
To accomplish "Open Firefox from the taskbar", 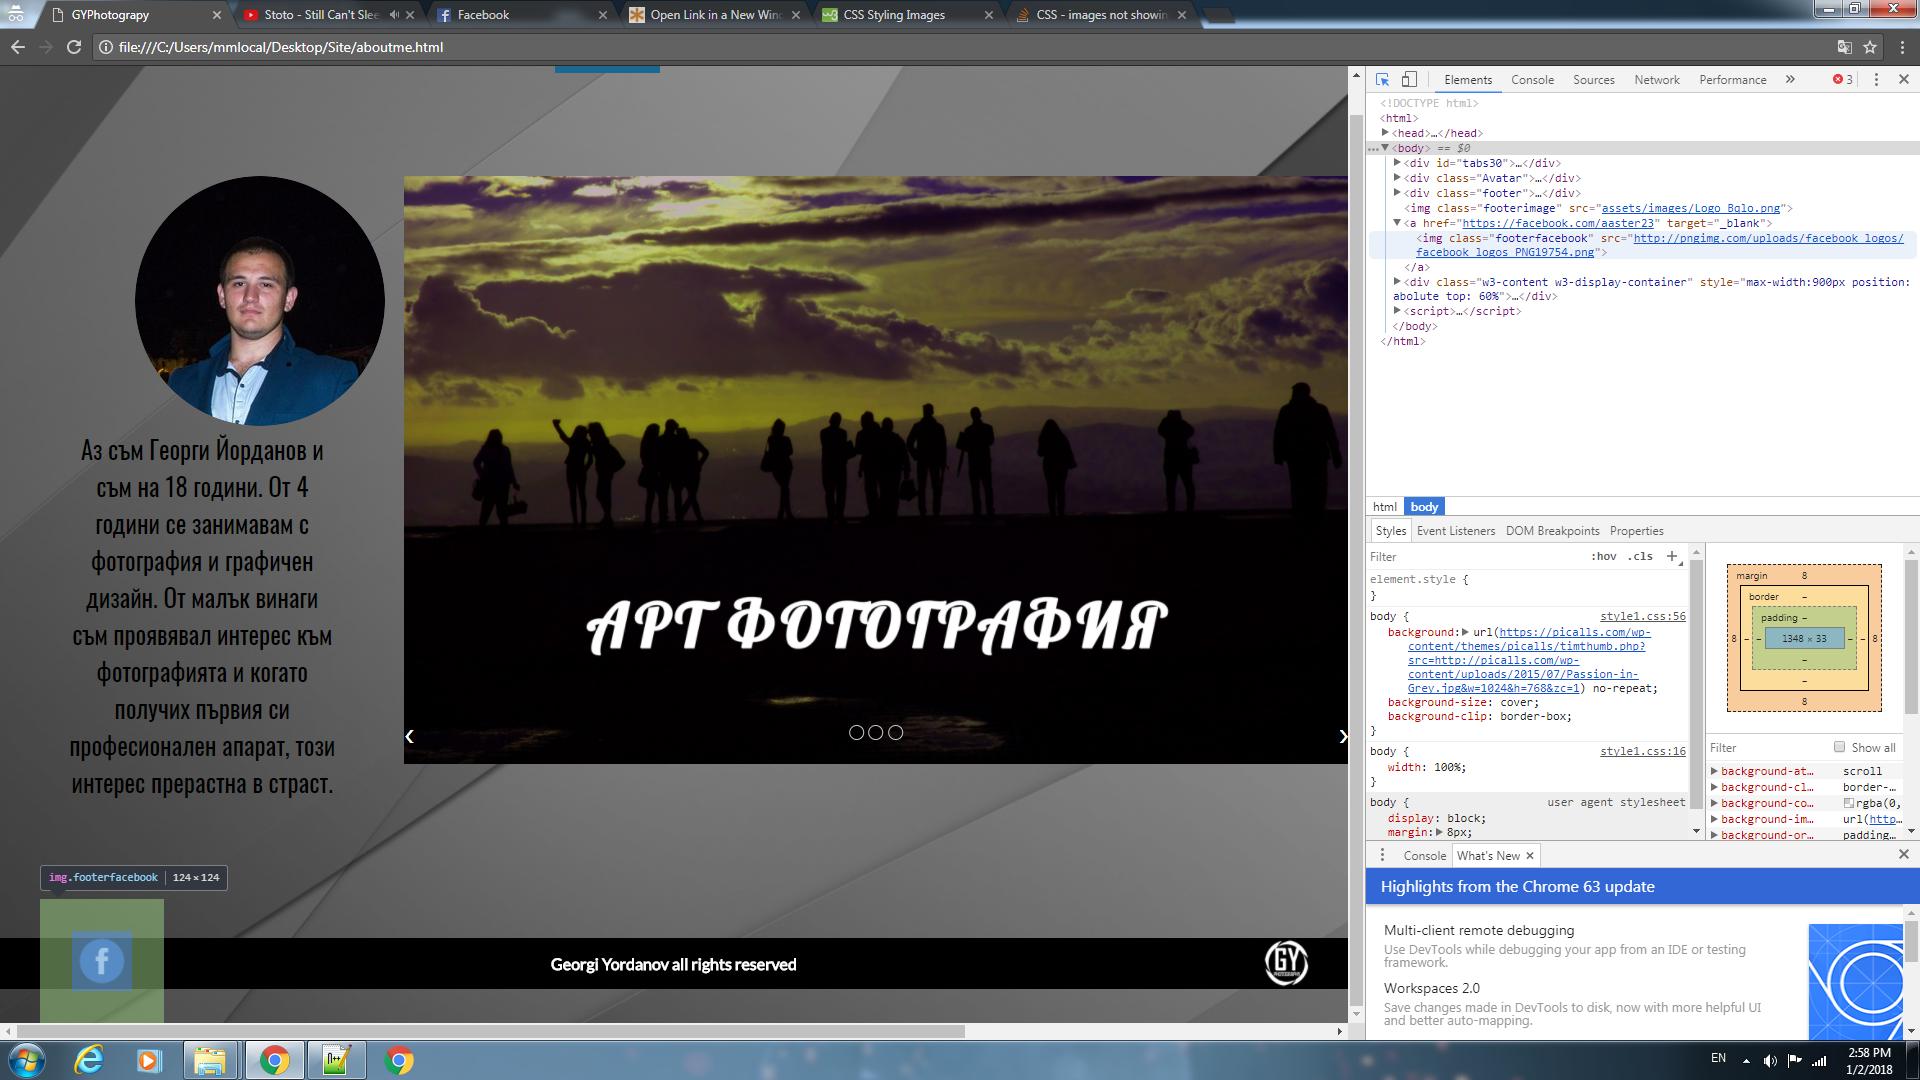I will pos(89,1059).
